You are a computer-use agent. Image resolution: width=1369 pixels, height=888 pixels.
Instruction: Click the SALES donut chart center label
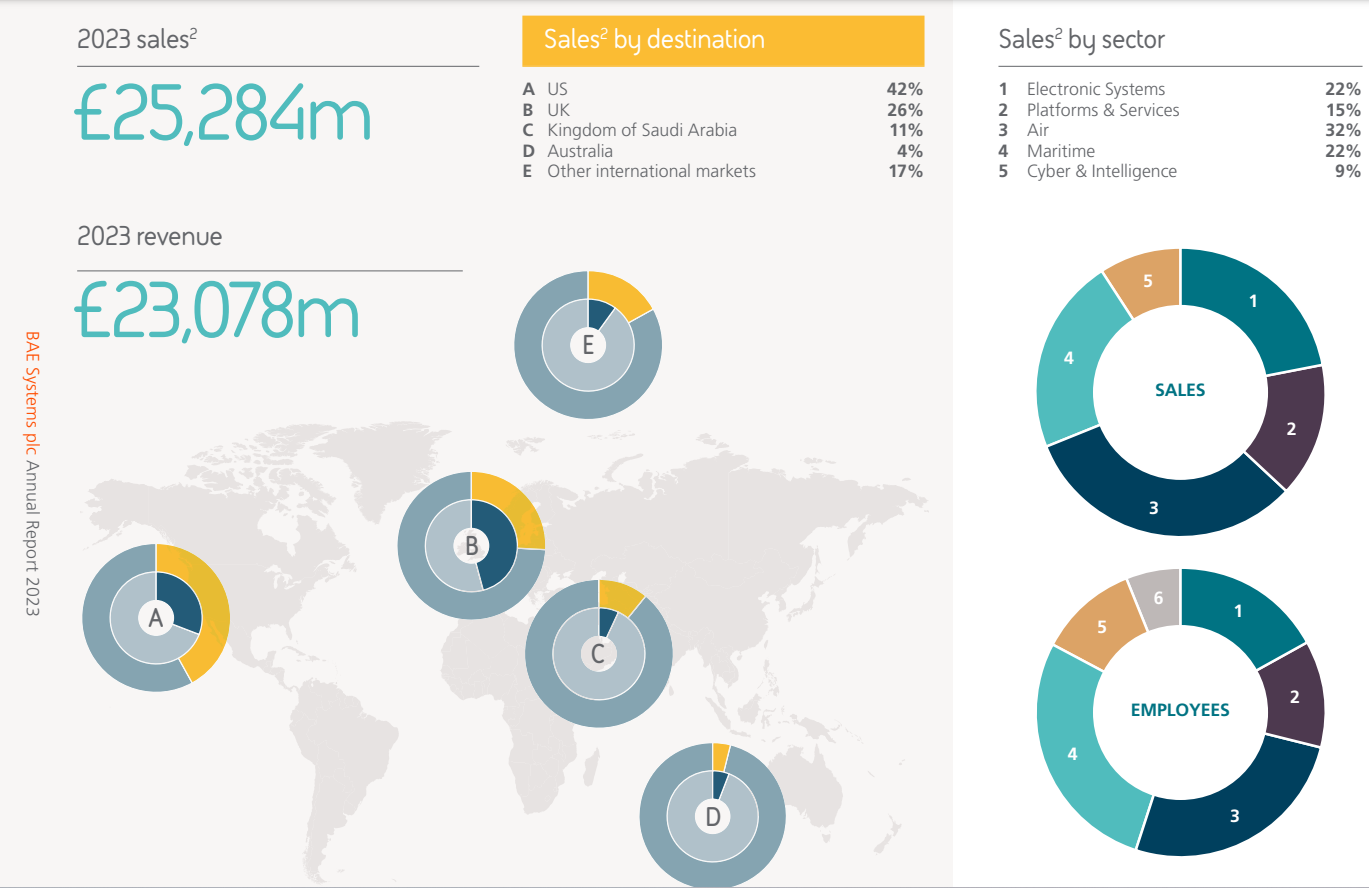(1180, 390)
